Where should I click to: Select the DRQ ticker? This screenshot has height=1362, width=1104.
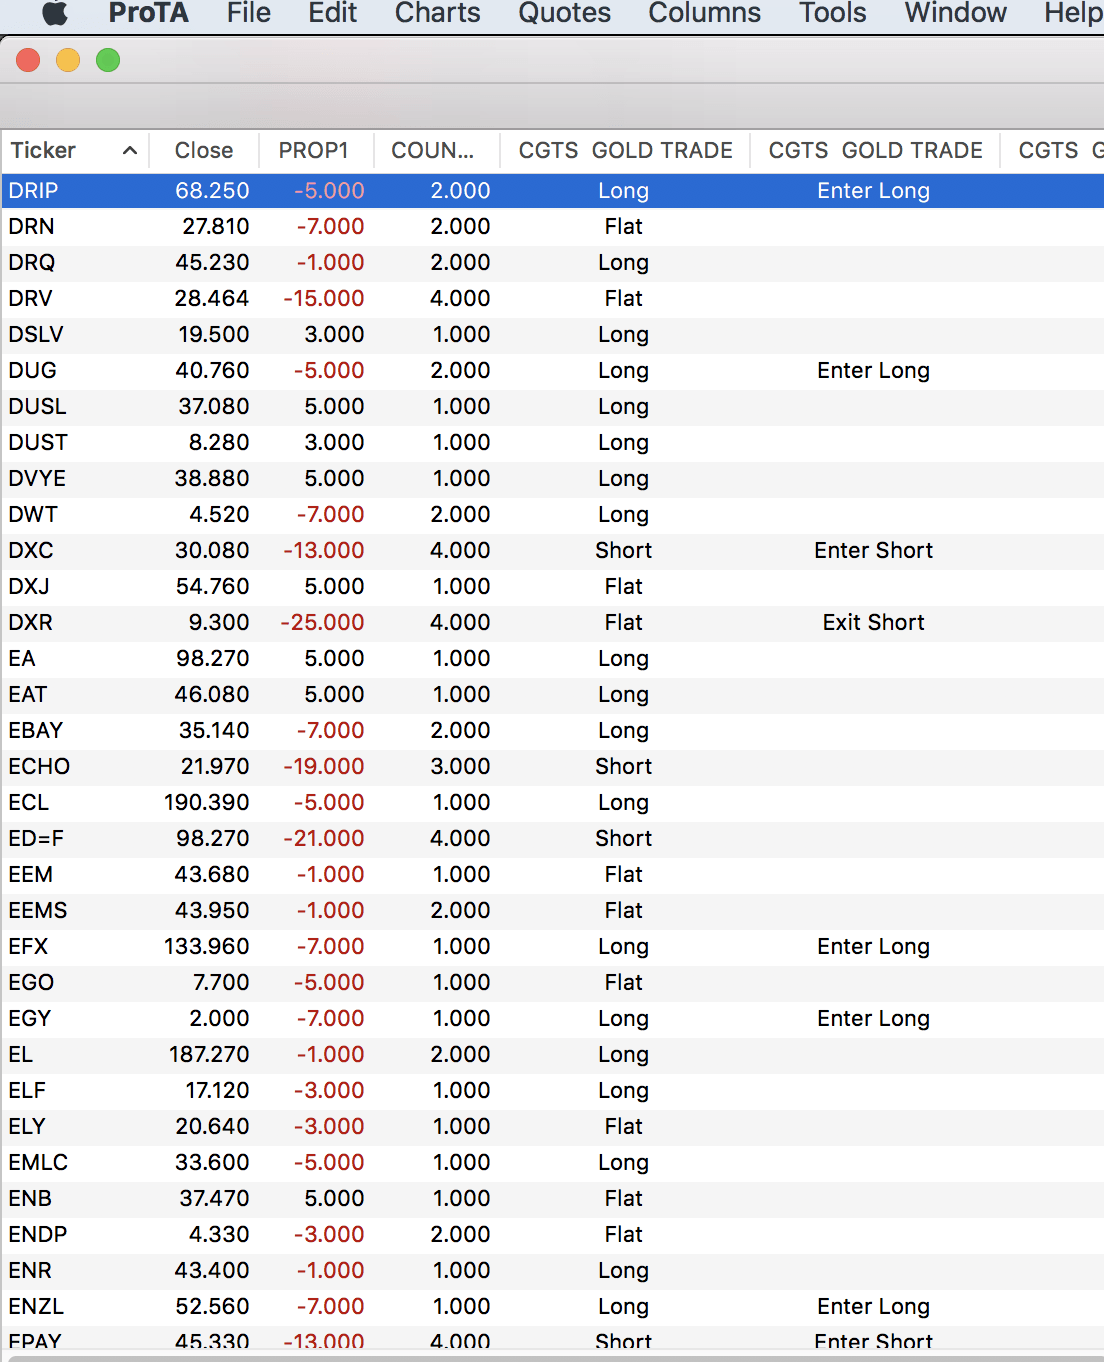32,263
